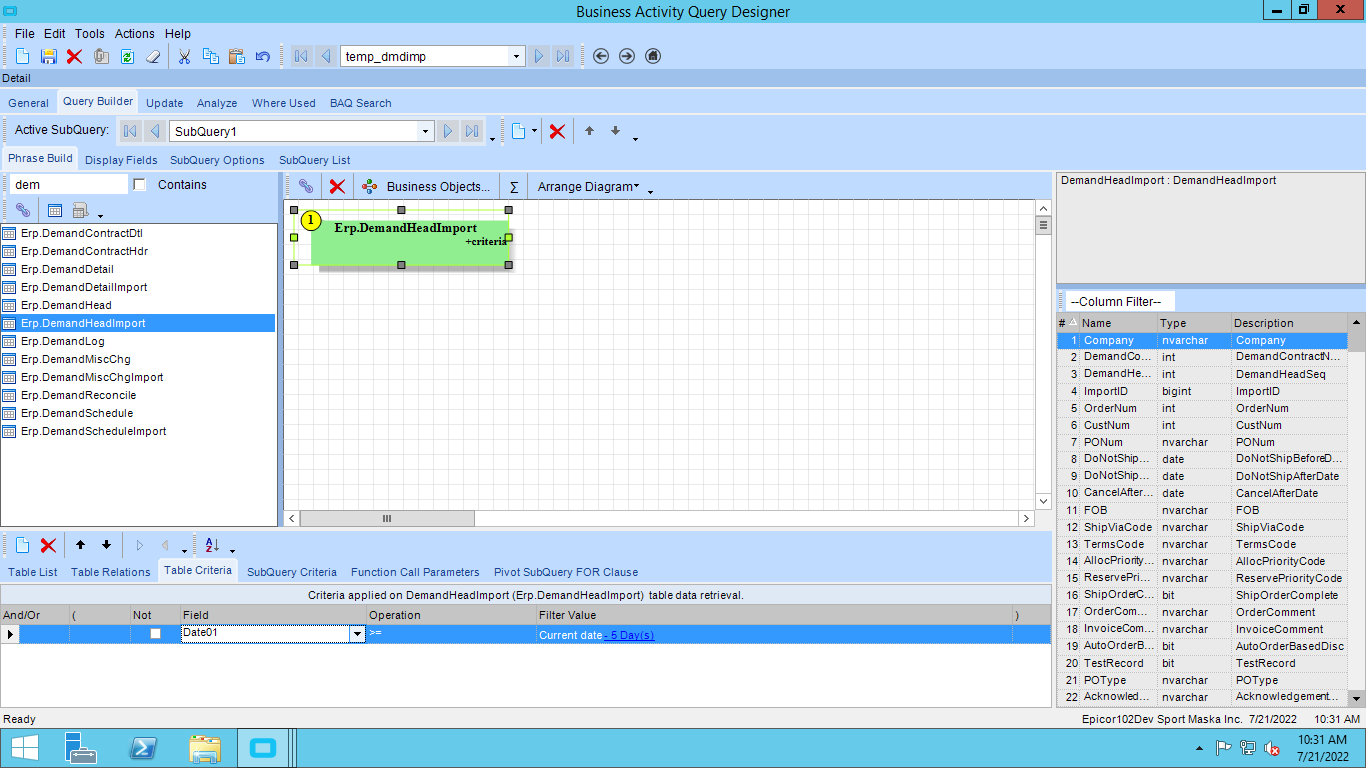Switch to the Display Fields tab
Viewport: 1366px width, 768px height.
[121, 159]
